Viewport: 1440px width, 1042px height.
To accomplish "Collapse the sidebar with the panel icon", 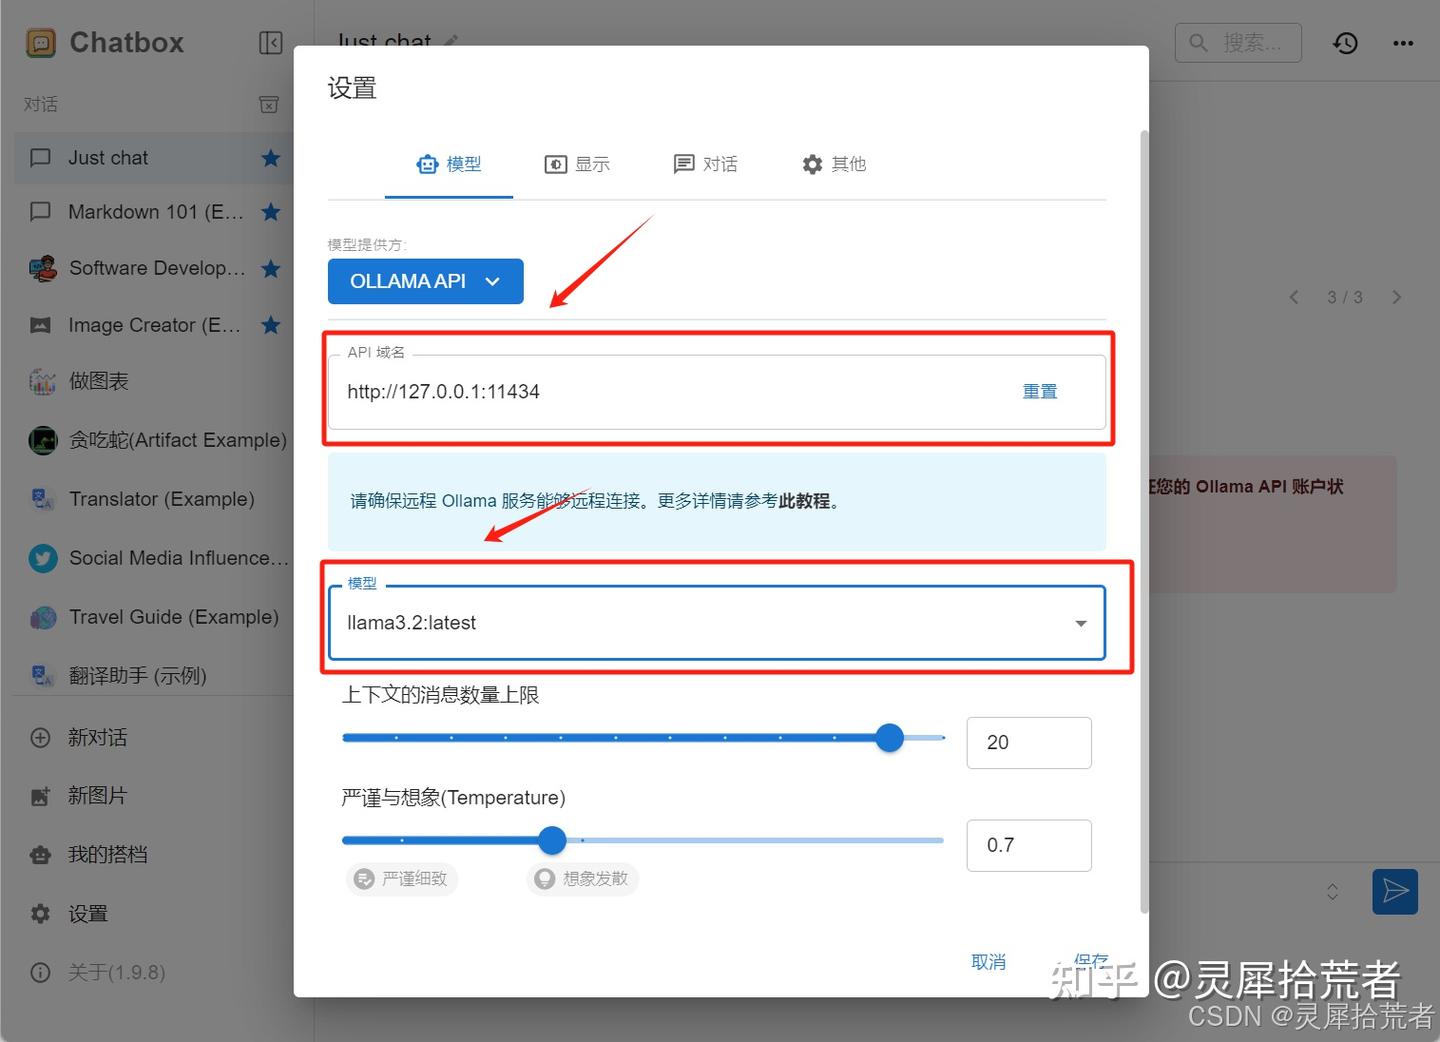I will coord(269,42).
